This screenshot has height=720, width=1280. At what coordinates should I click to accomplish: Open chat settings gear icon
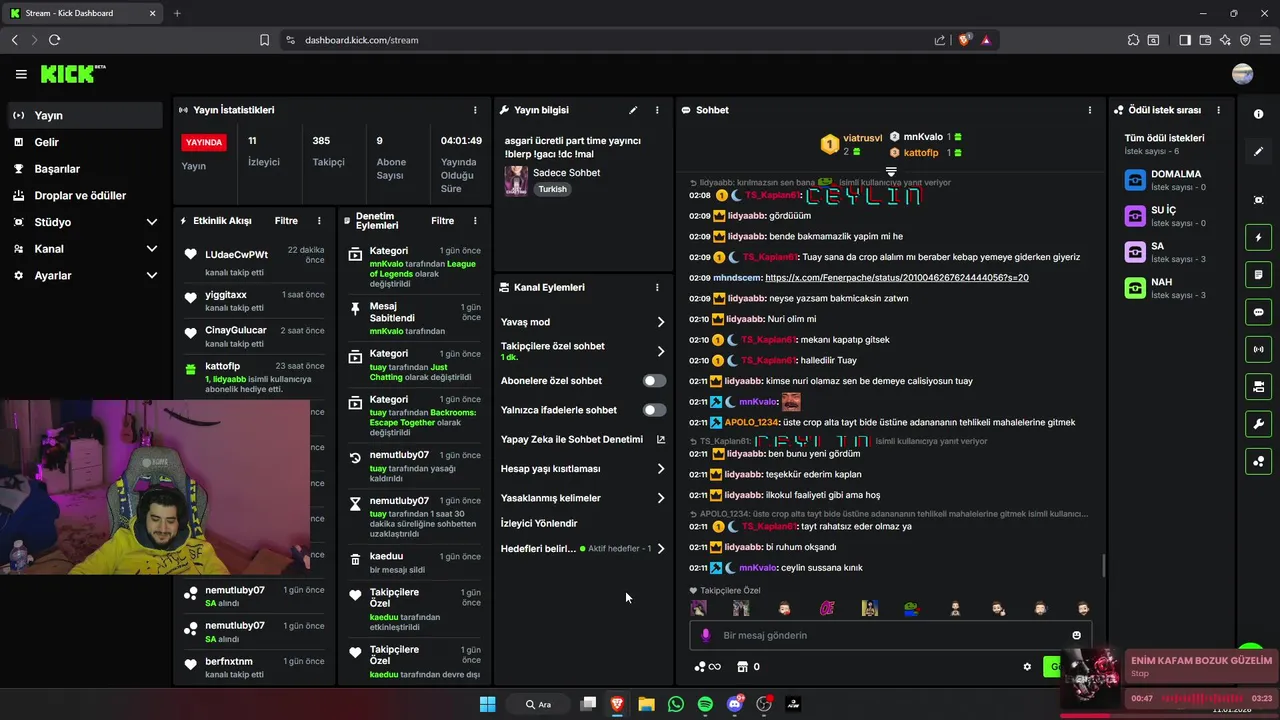click(x=1027, y=667)
